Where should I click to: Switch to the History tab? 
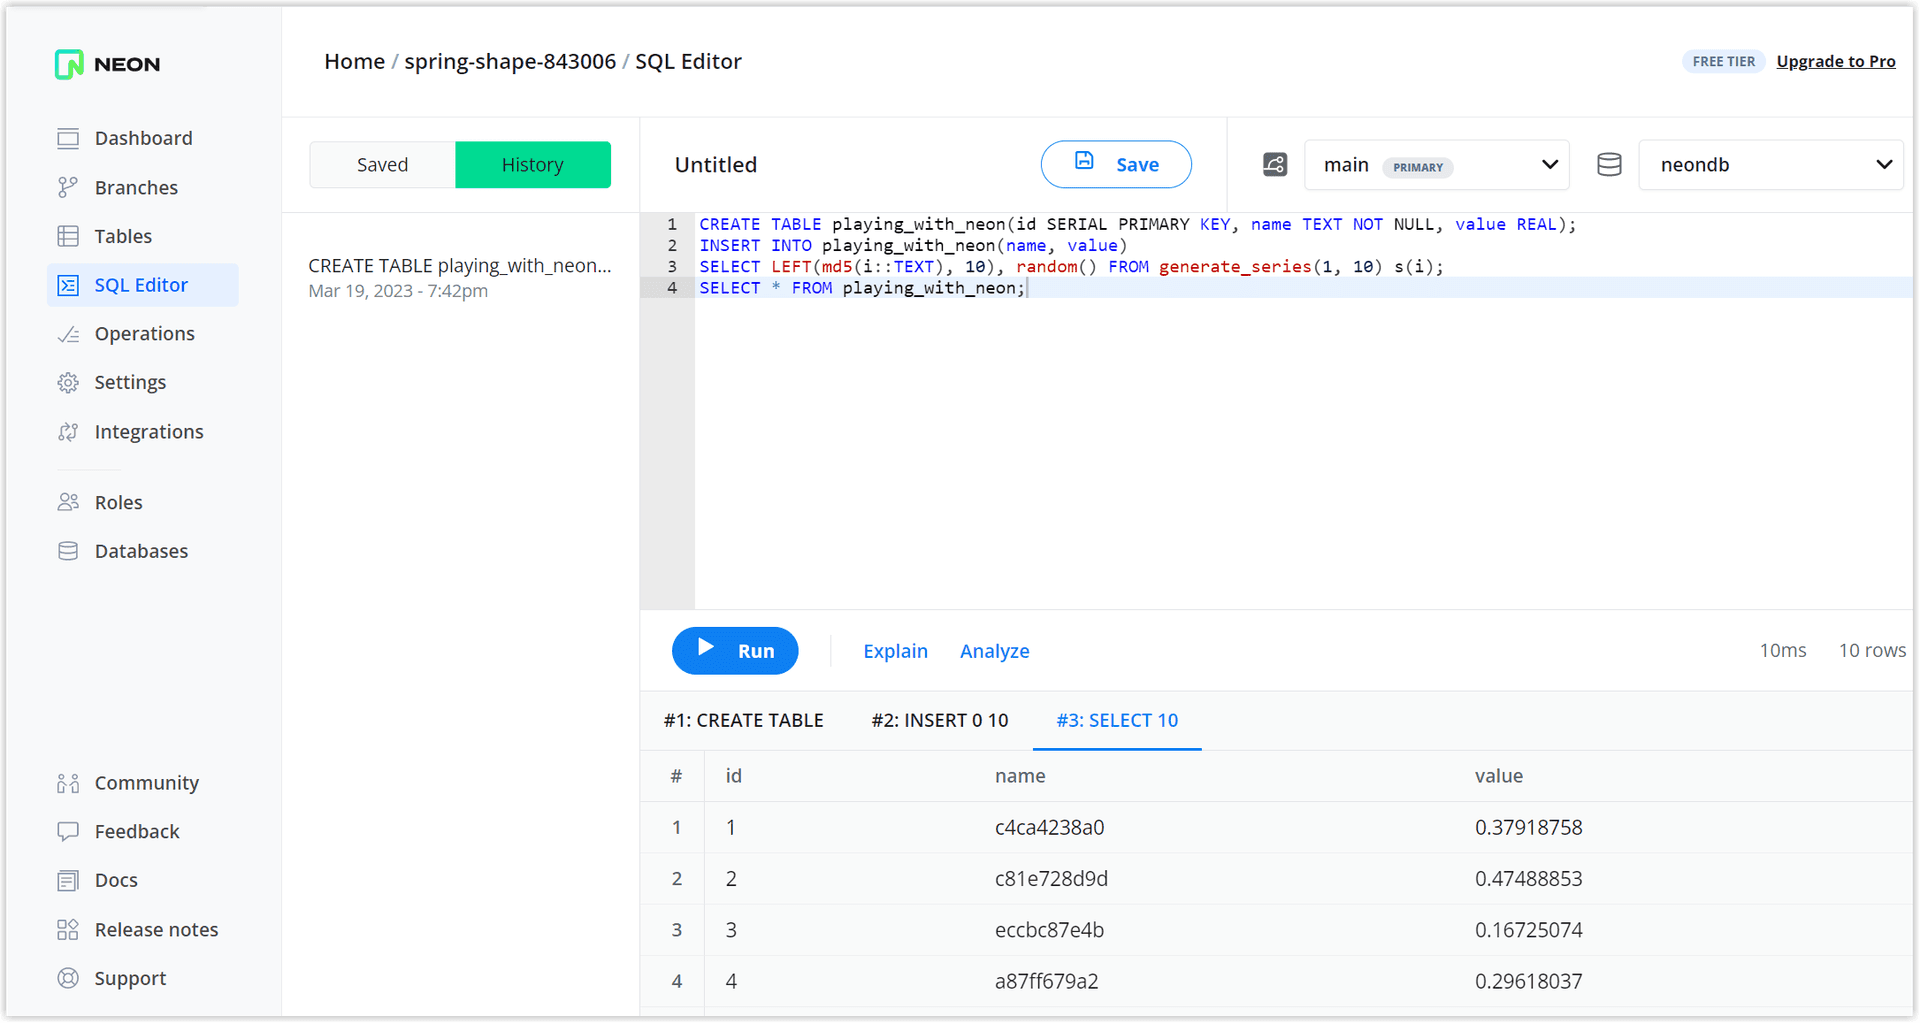click(x=533, y=165)
